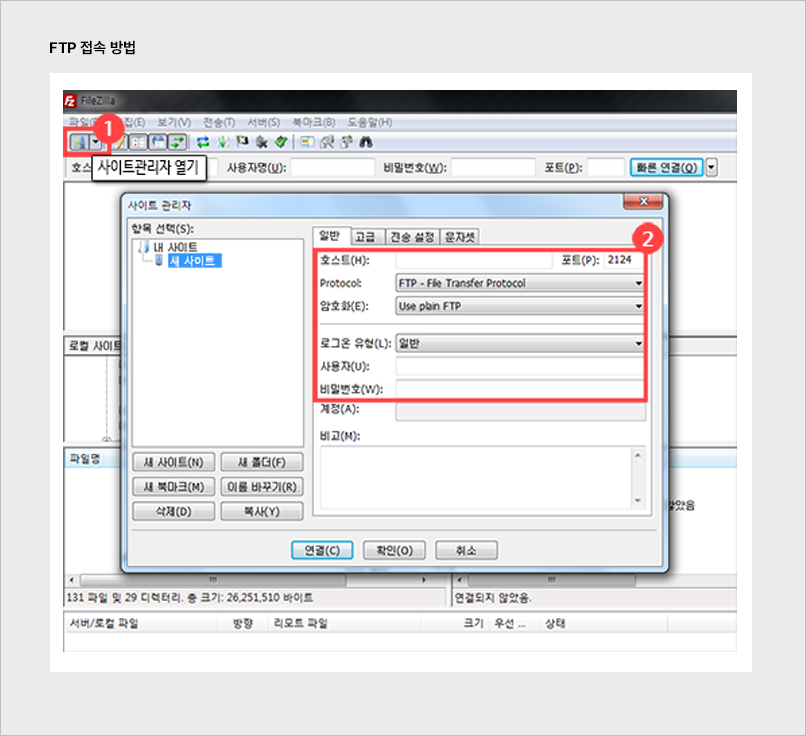Click the binoculars search files icon
Image resolution: width=806 pixels, height=736 pixels.
[366, 142]
